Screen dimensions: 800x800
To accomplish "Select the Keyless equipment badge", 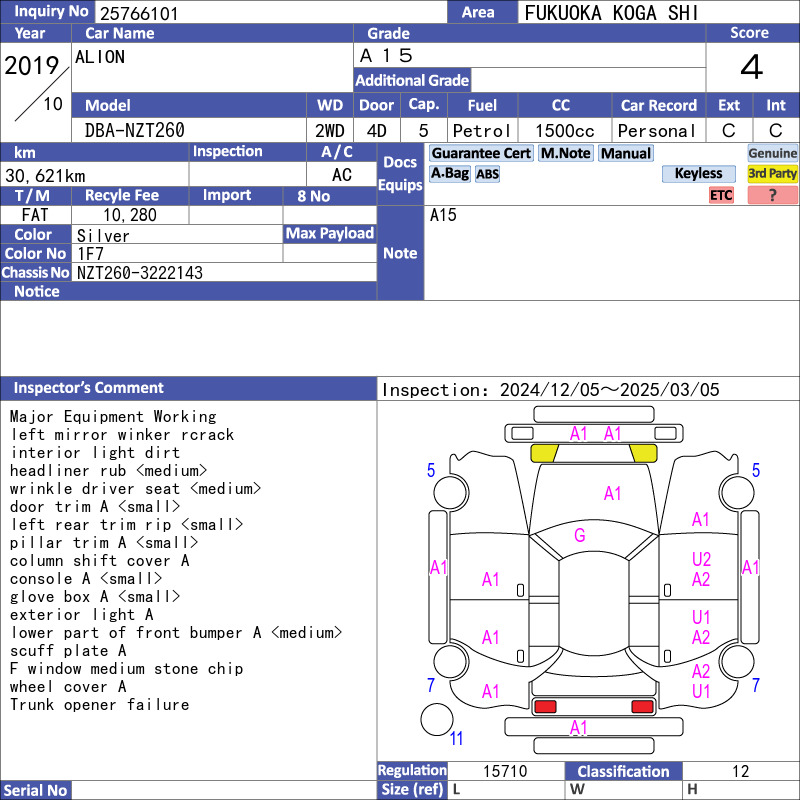I will [698, 174].
